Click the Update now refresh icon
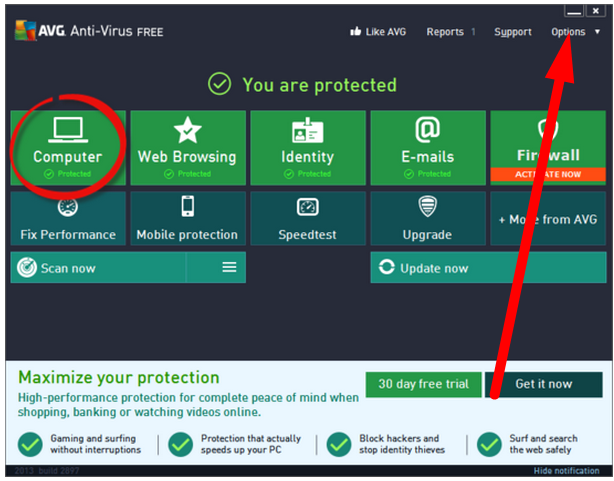 tap(386, 267)
